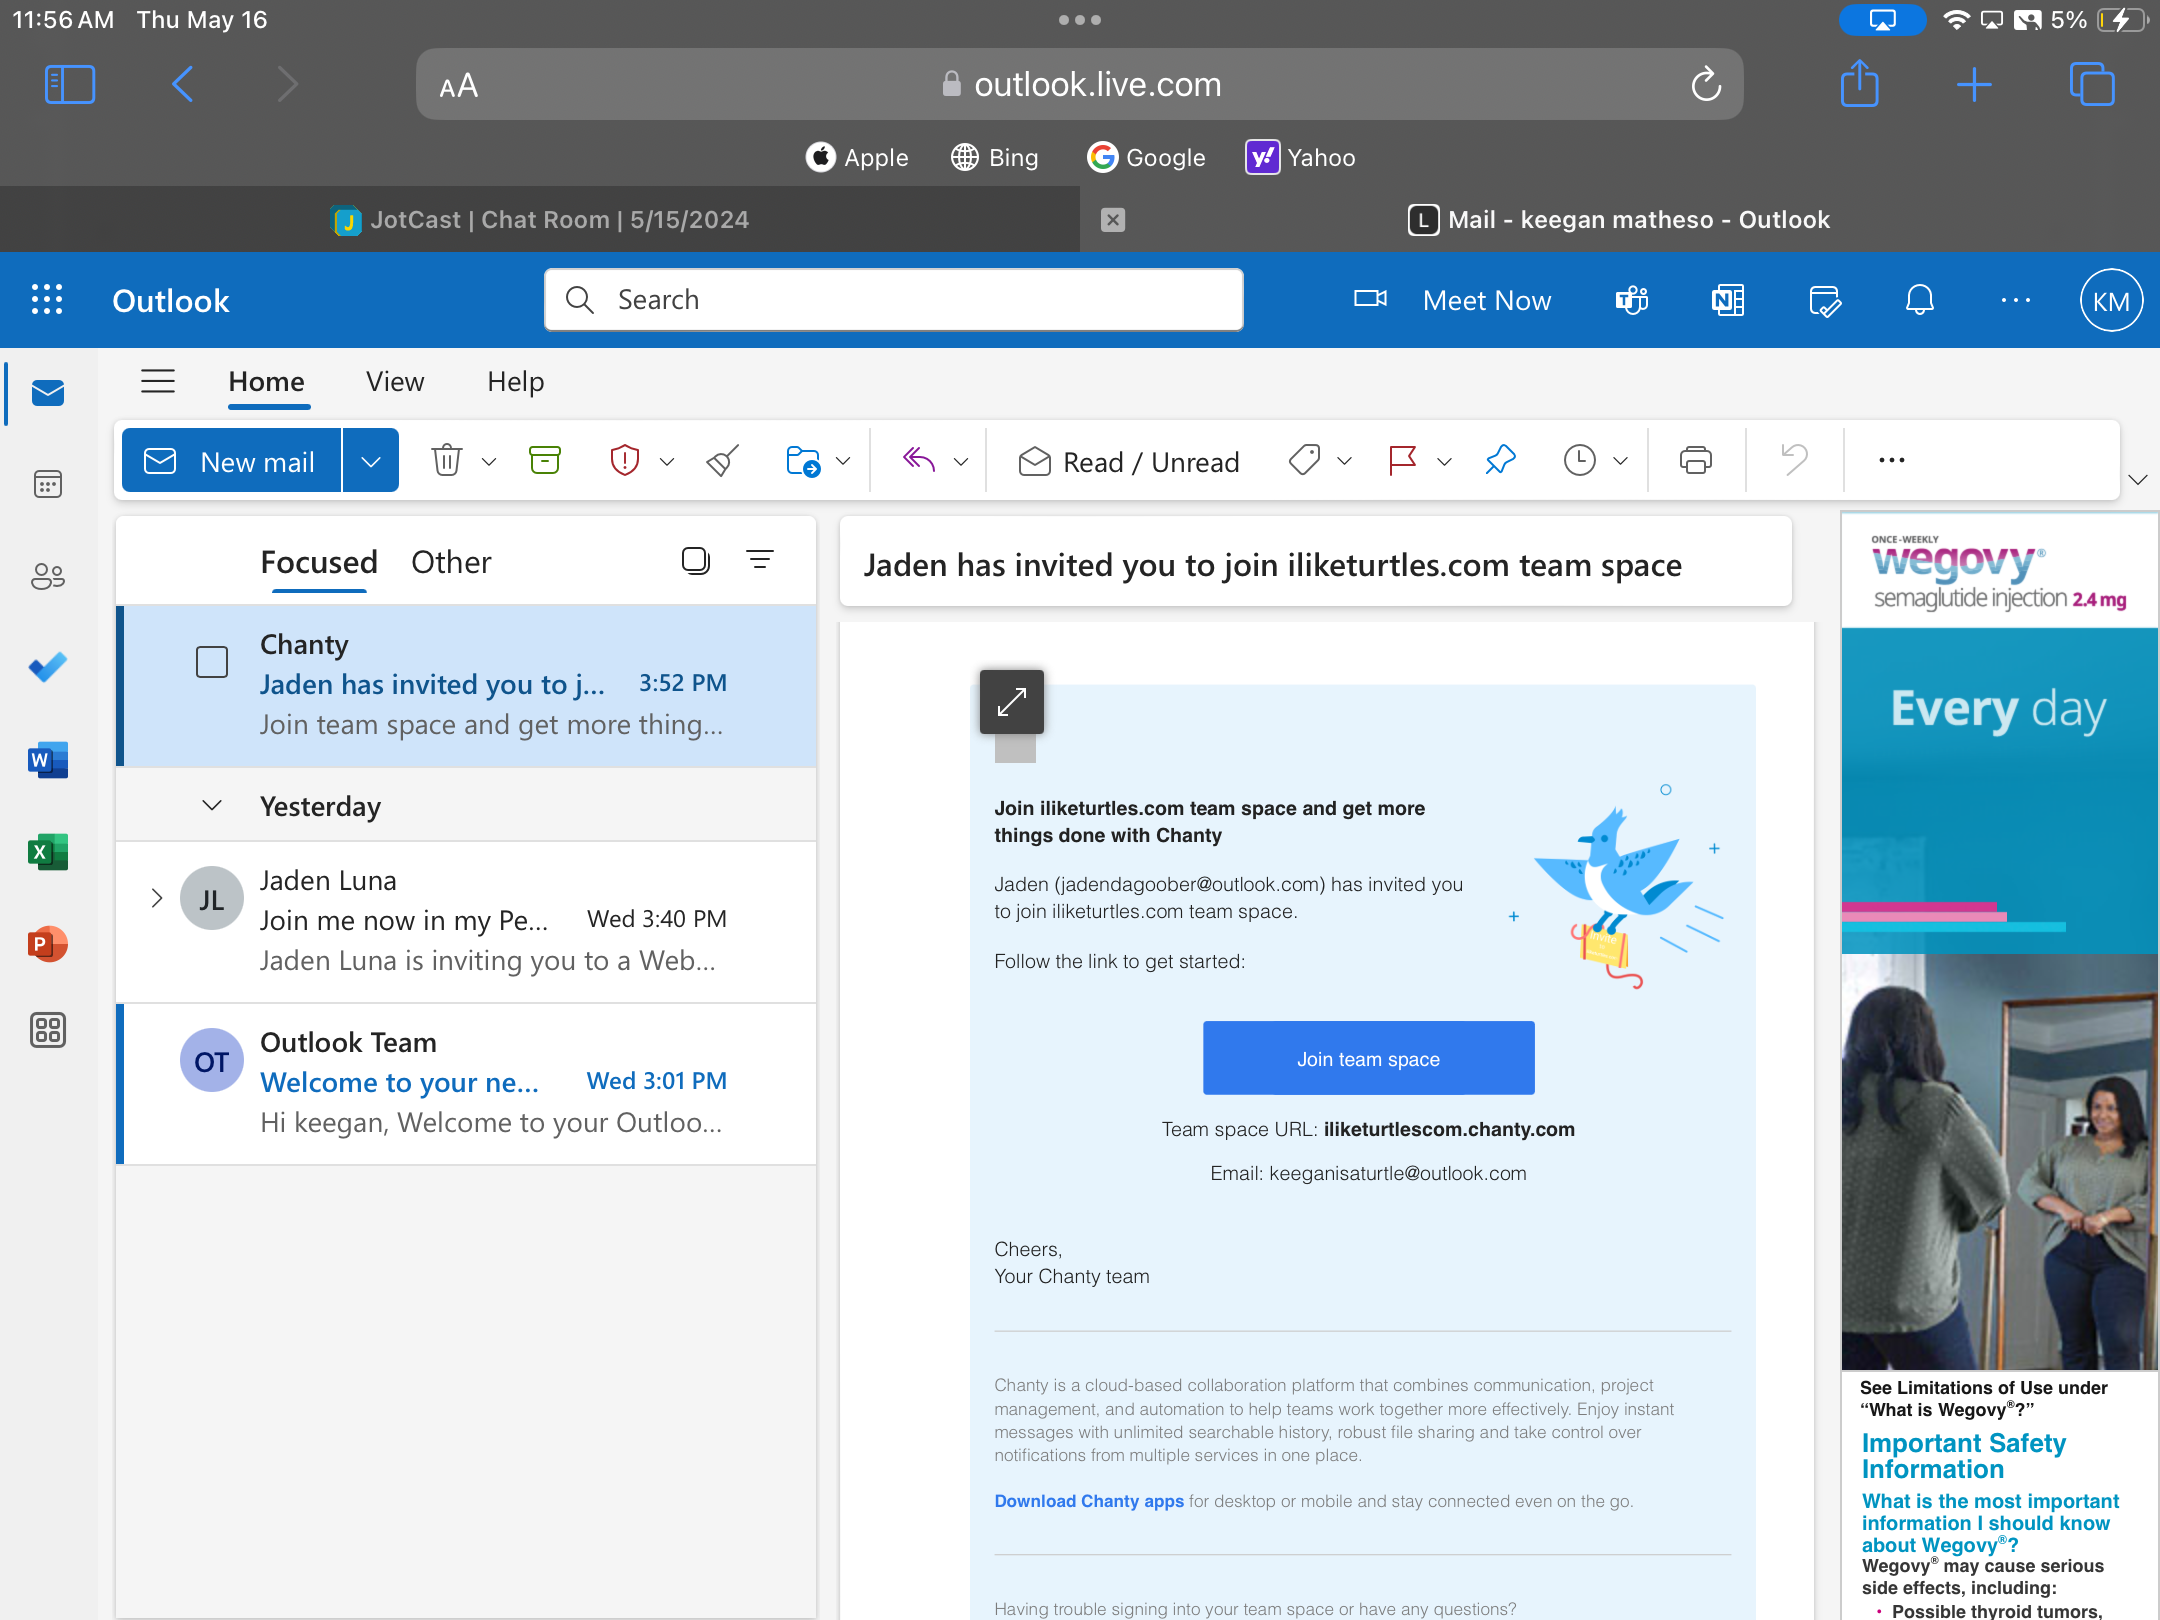Click the Report shield icon

pos(624,460)
